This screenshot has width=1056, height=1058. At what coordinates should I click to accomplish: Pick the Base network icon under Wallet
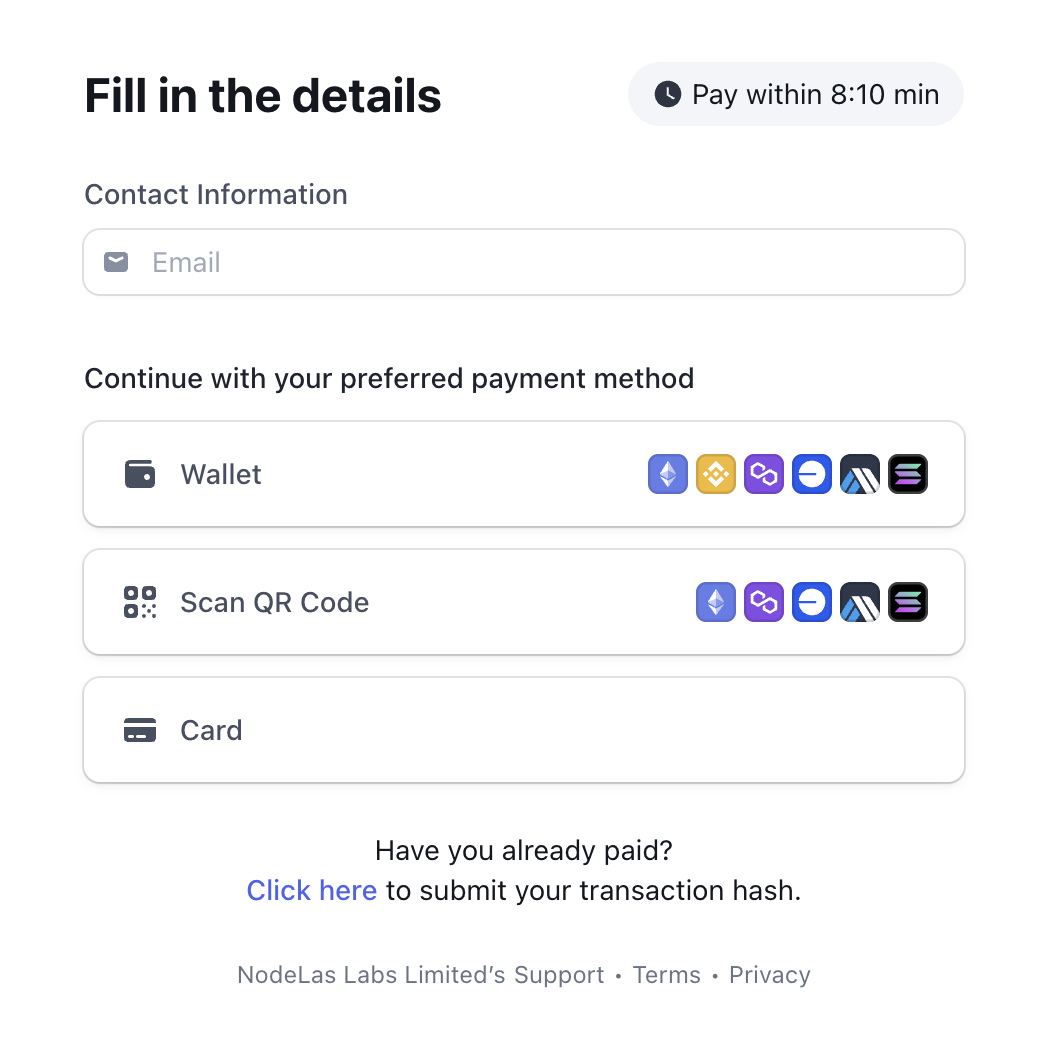click(812, 474)
